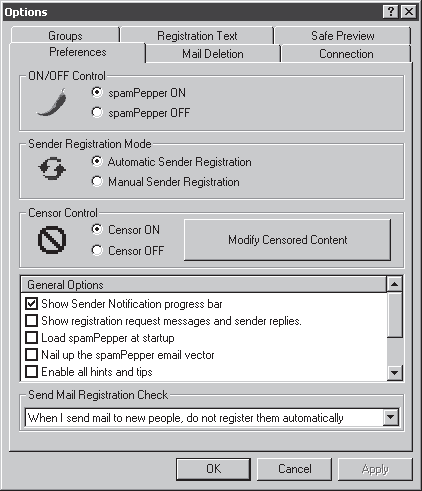The width and height of the screenshot is (422, 491).
Task: Enable Load spamPepper at startup
Action: [31, 338]
